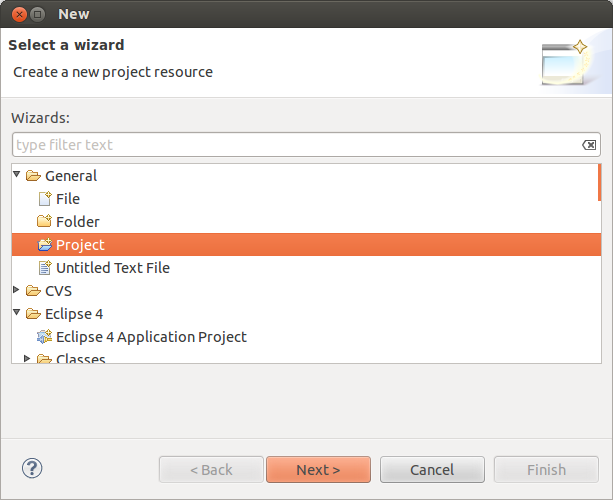The height and width of the screenshot is (500, 613).
Task: Click the Untitled Text File icon
Action: (44, 268)
